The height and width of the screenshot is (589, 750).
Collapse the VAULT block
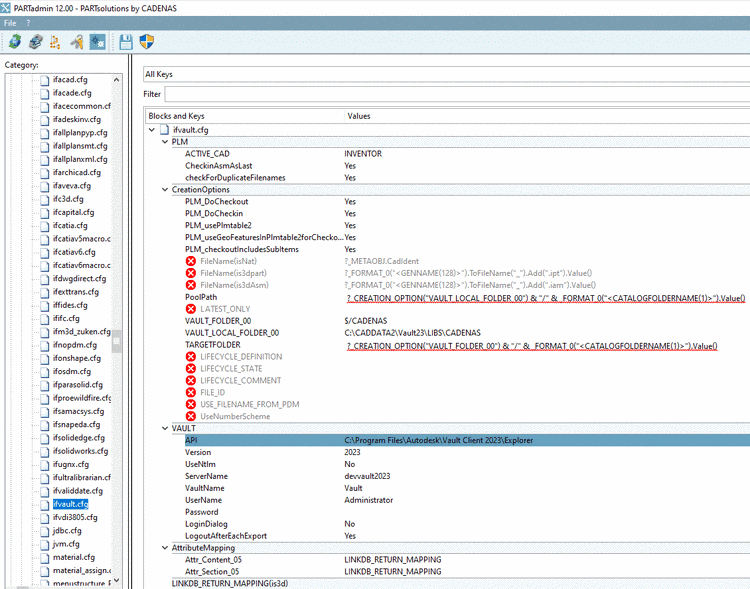tap(164, 428)
